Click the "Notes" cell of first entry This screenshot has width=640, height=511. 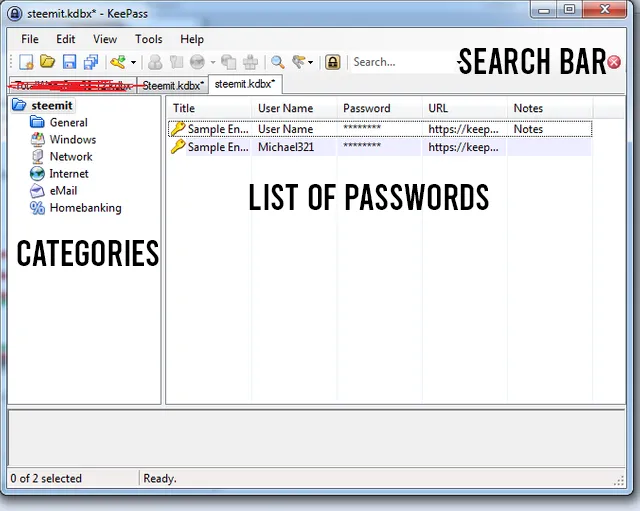pyautogui.click(x=528, y=129)
